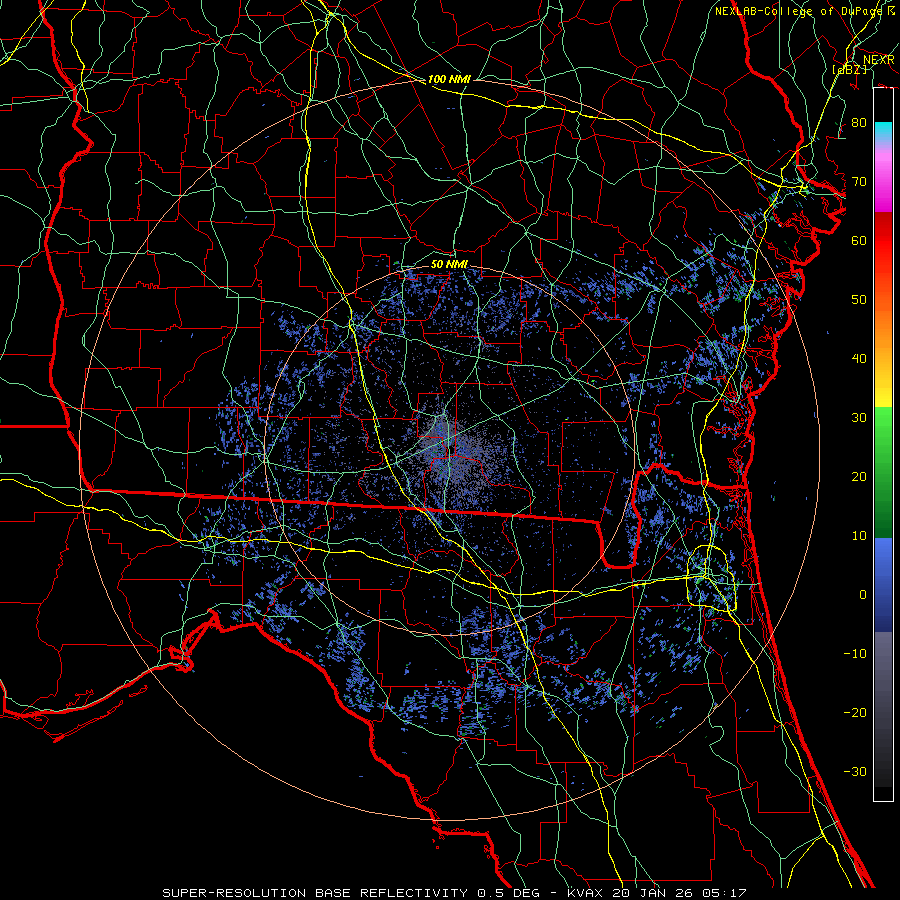900x900 pixels.
Task: Click the "-10" value on the dBZ scale
Action: pyautogui.click(x=855, y=653)
